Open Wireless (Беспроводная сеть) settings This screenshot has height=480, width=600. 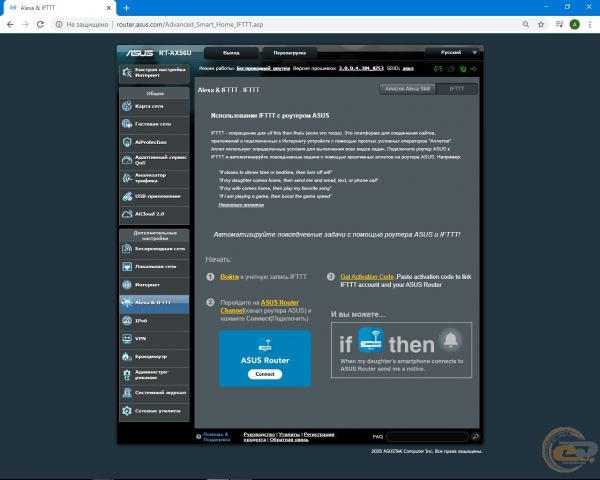[x=154, y=249]
